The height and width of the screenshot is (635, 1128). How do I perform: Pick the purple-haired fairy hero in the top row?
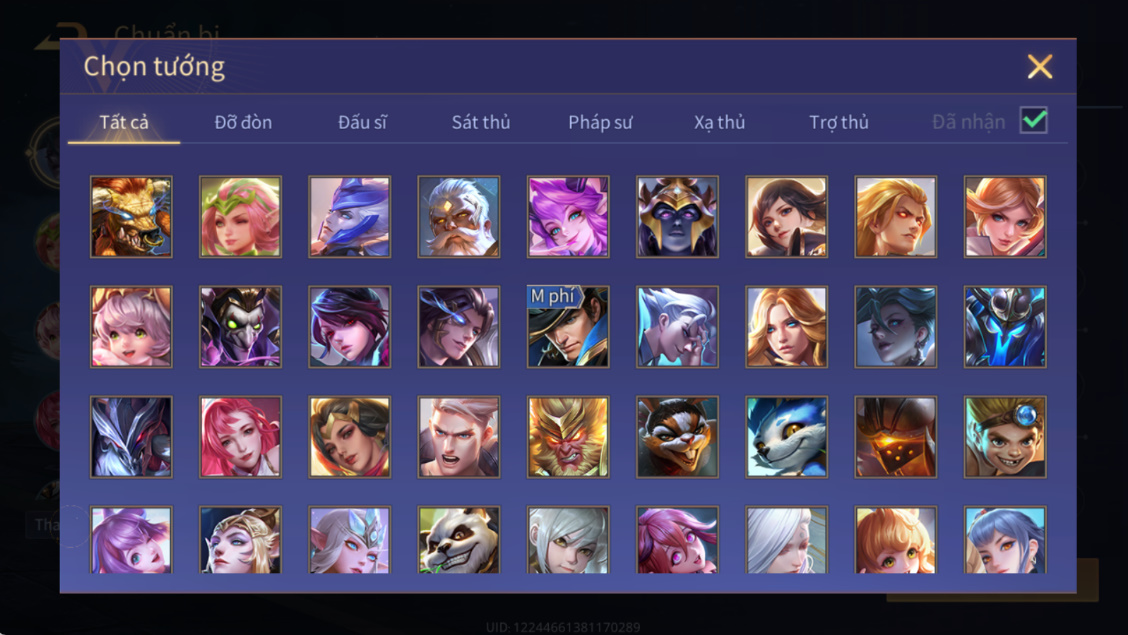568,216
